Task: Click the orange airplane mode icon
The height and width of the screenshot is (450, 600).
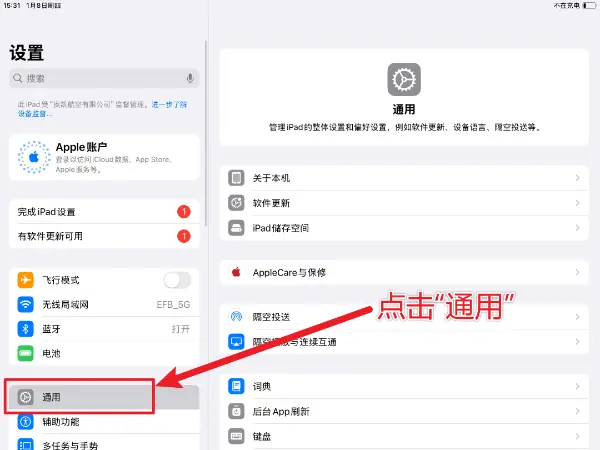Action: pos(26,280)
